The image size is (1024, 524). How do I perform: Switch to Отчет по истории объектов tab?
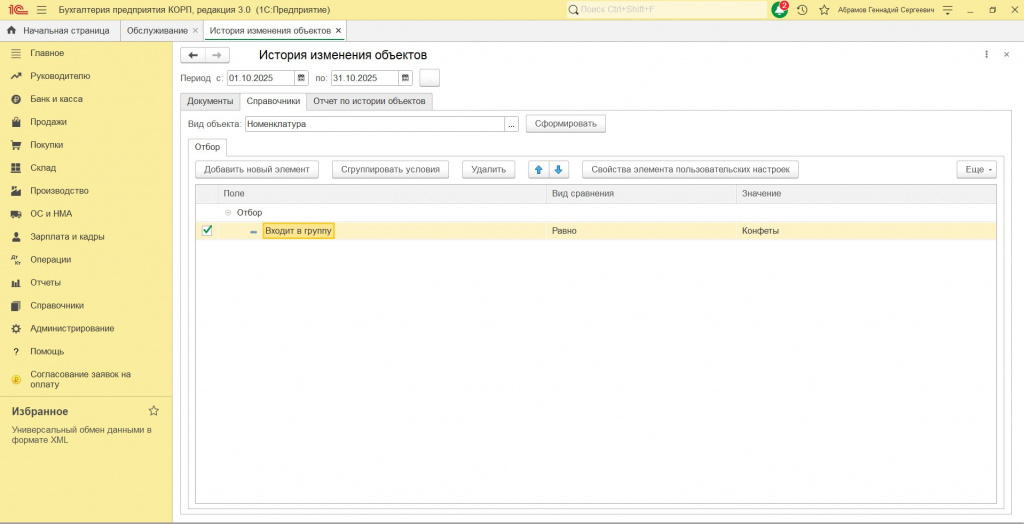tap(369, 101)
